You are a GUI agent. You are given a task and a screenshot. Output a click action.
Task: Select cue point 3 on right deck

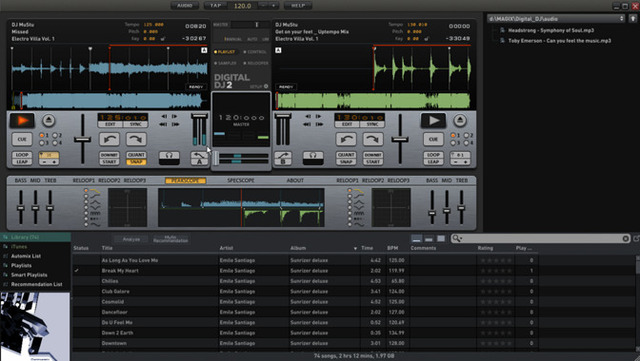[x=453, y=143]
